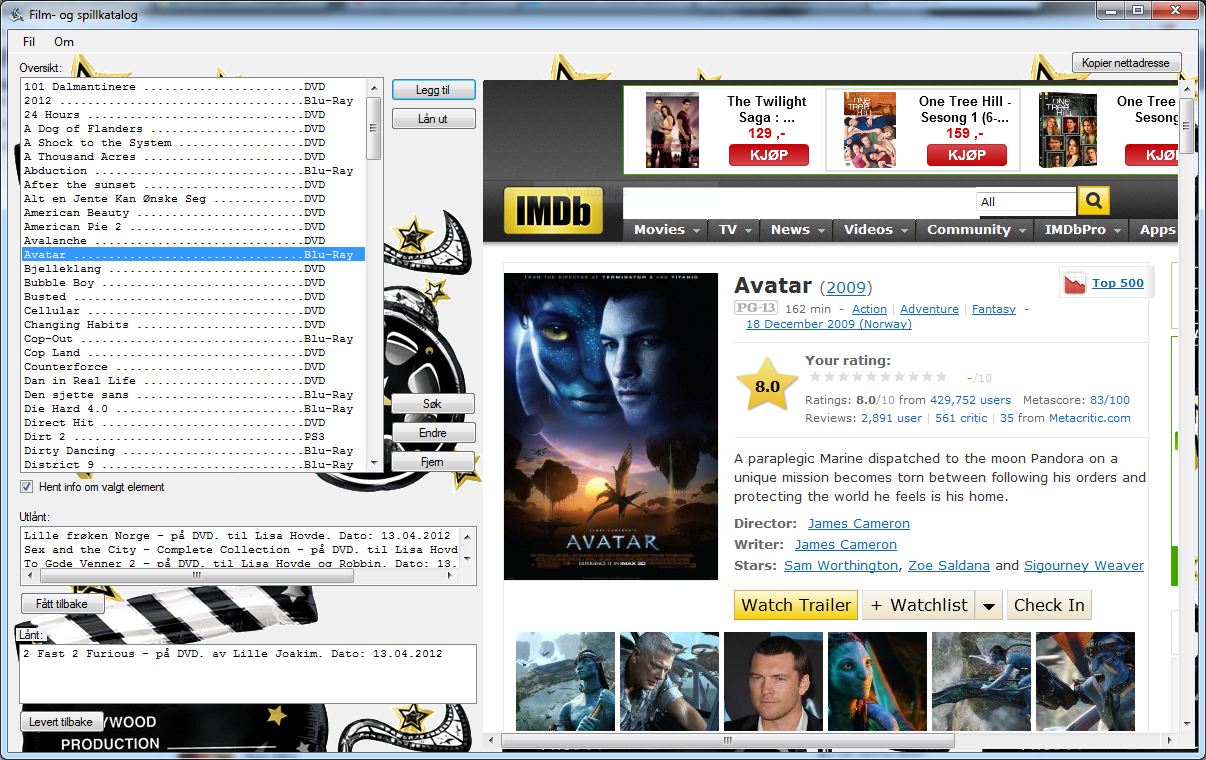This screenshot has width=1206, height=760.
Task: Select 'Lille frøken Norge' loan entry
Action: point(240,536)
